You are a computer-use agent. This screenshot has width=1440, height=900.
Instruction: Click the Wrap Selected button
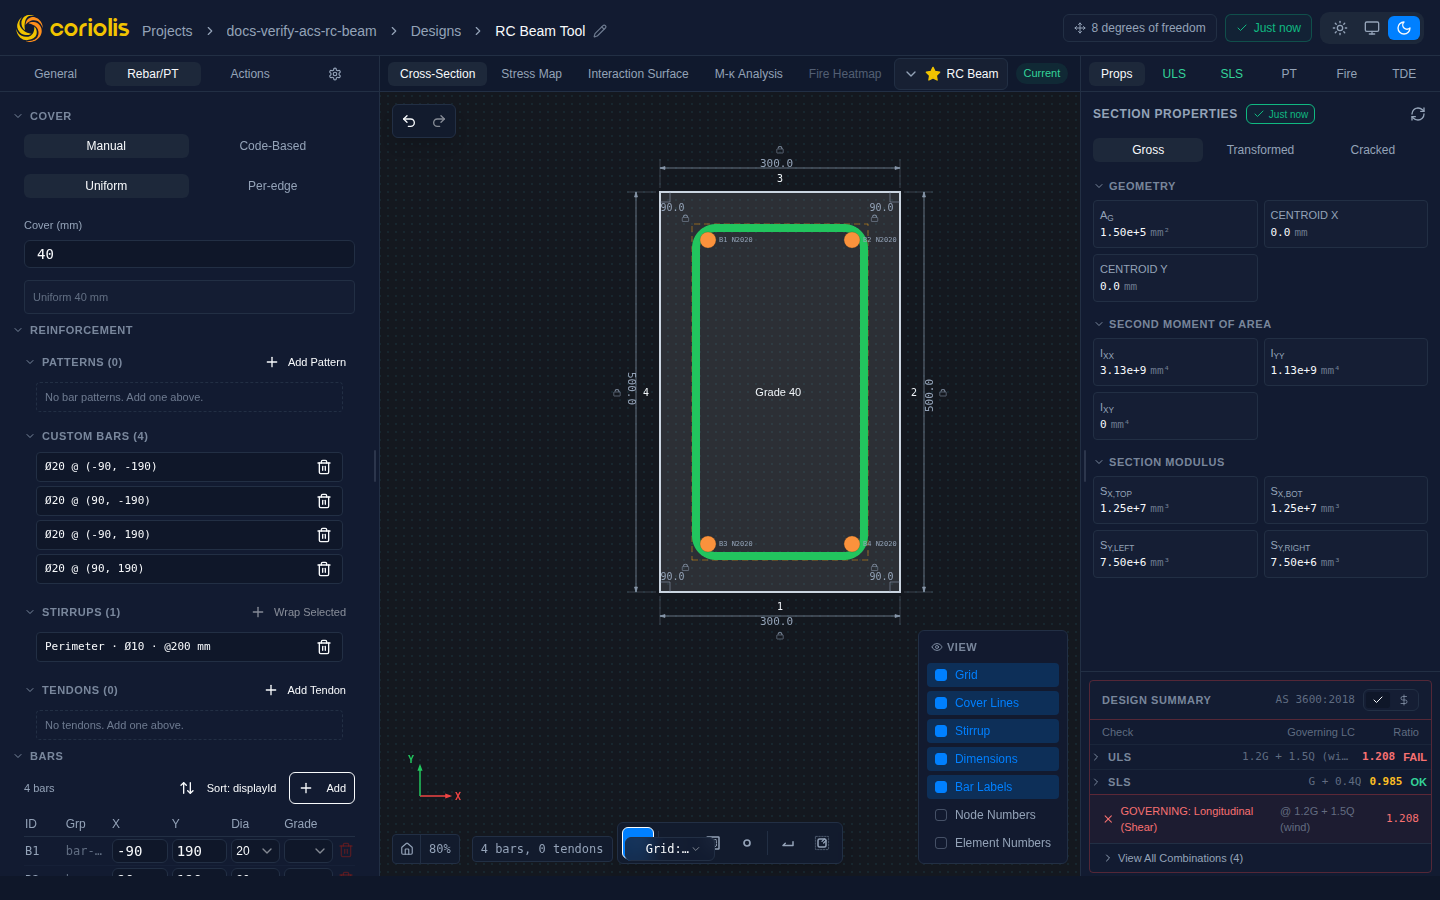tap(299, 612)
